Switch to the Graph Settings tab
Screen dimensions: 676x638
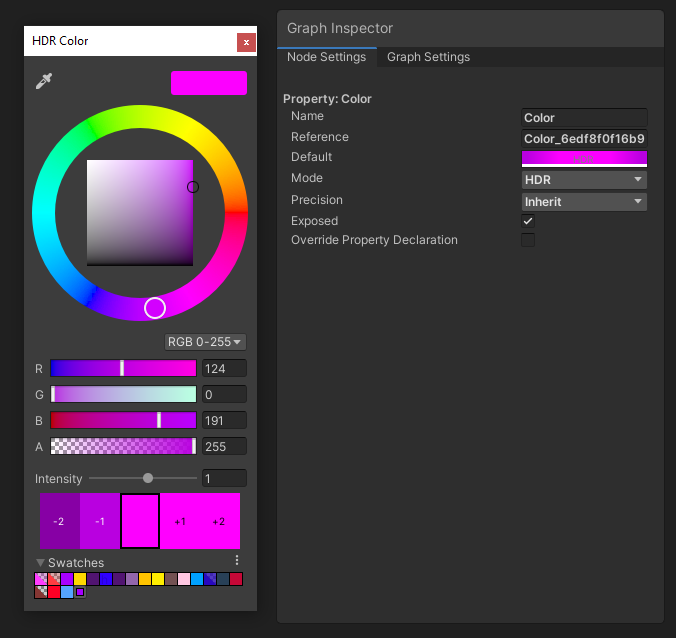click(428, 57)
